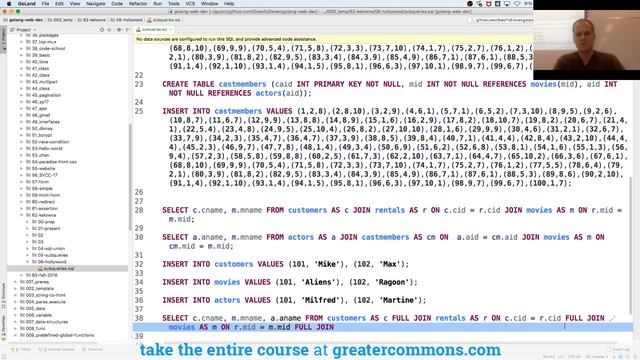Open the Event Log panel
Image resolution: width=640 pixels, height=360 pixels.
[618, 349]
